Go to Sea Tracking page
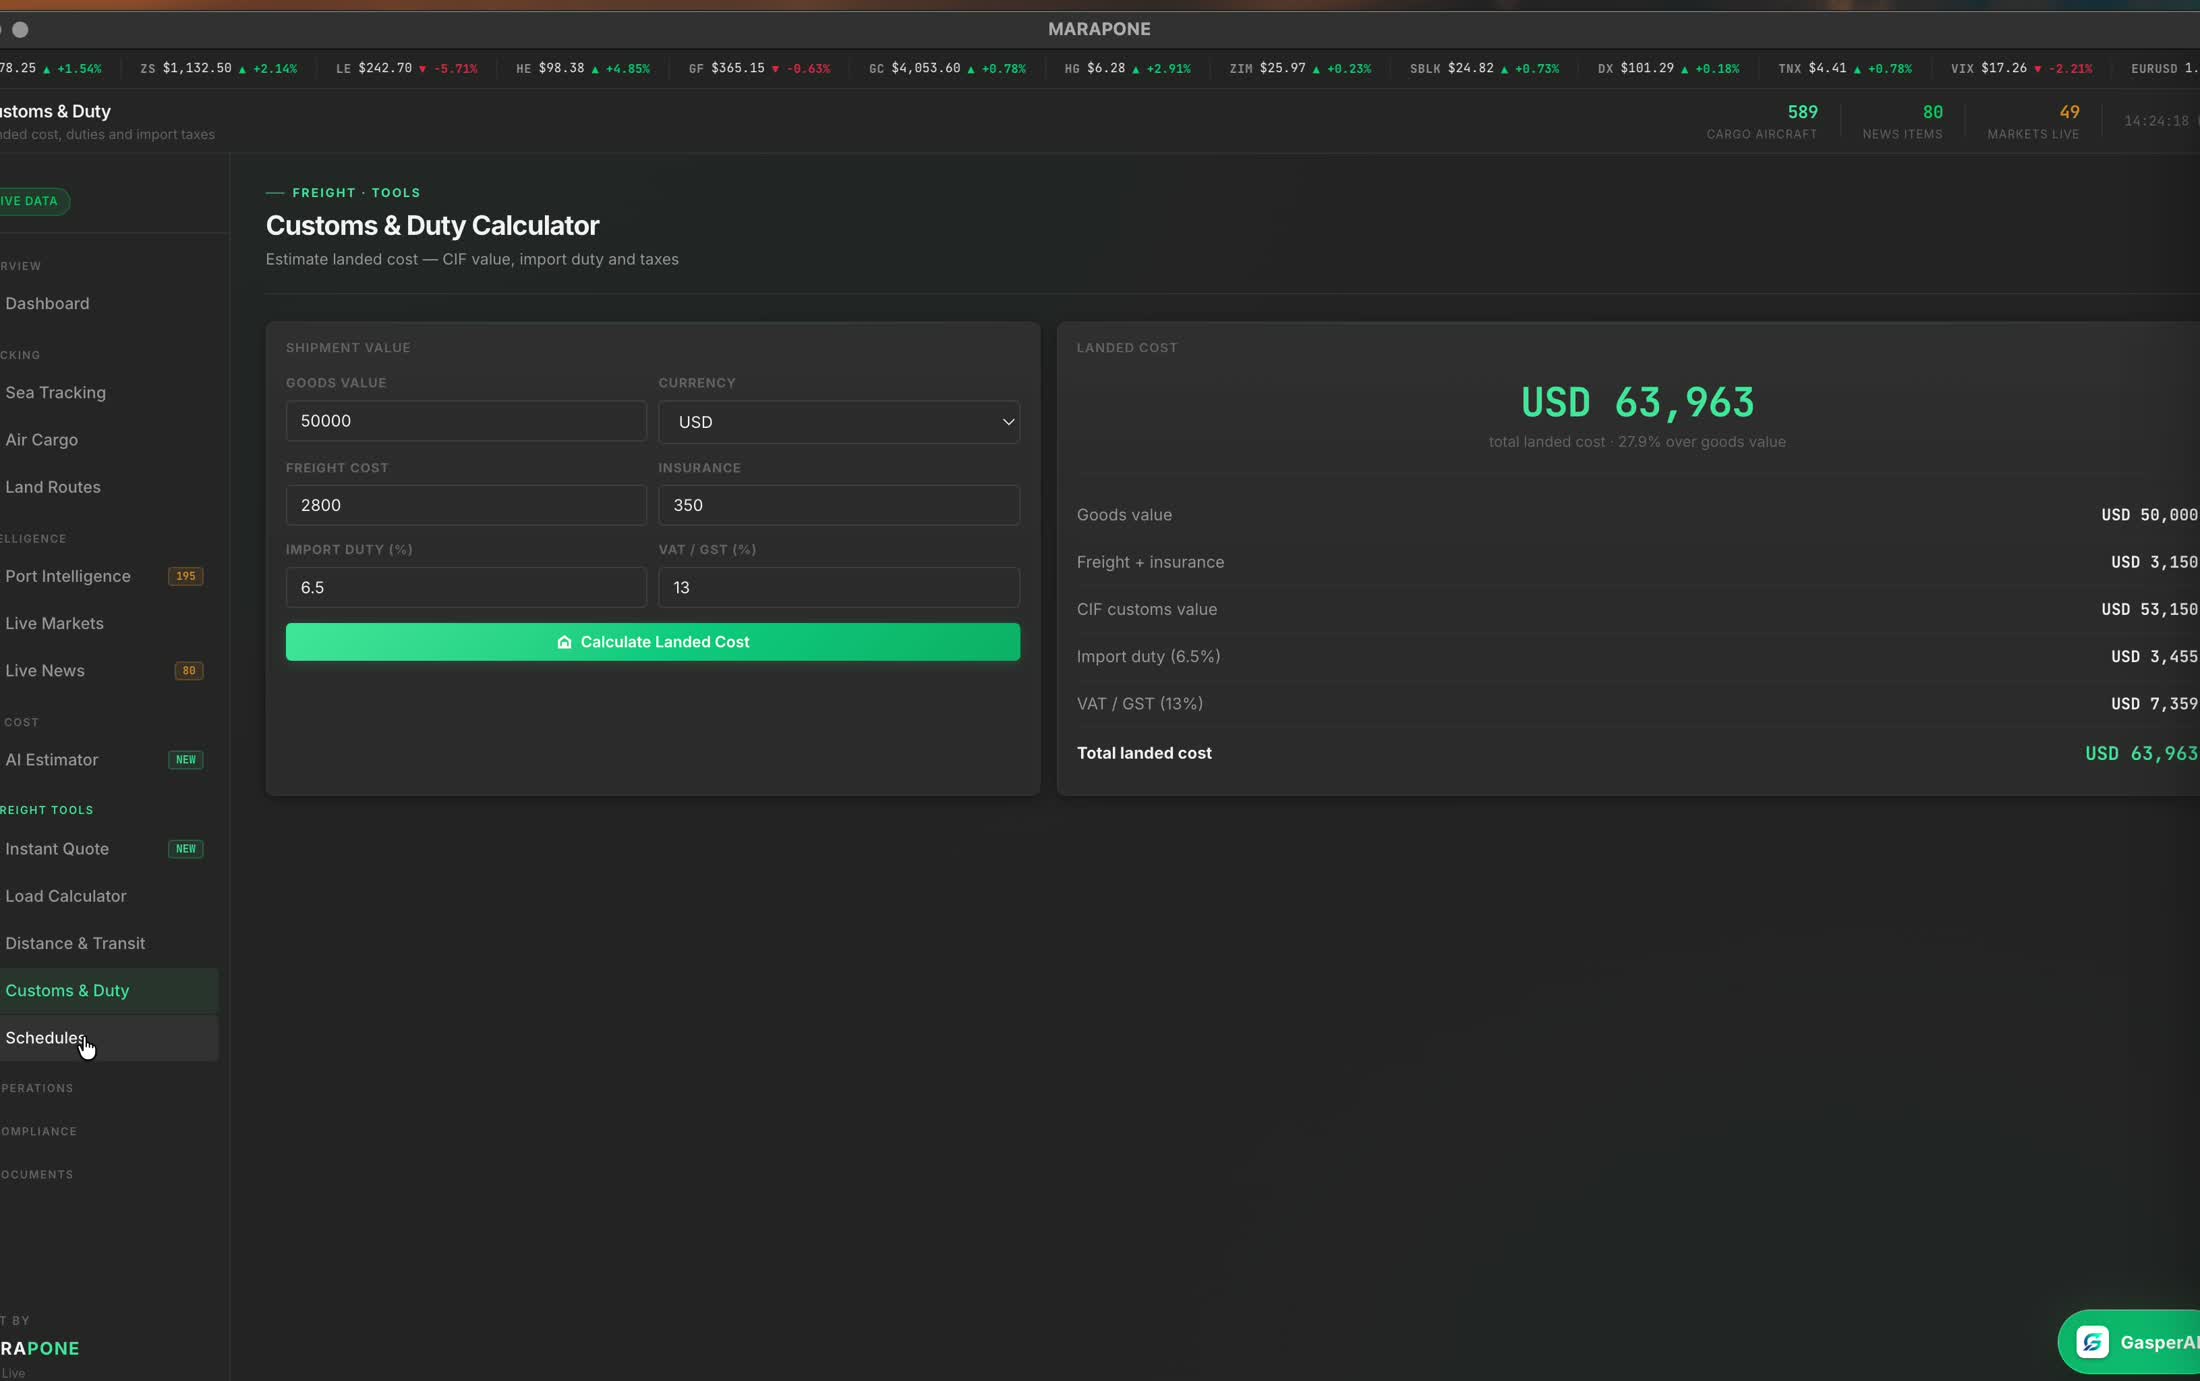2200x1381 pixels. click(55, 392)
